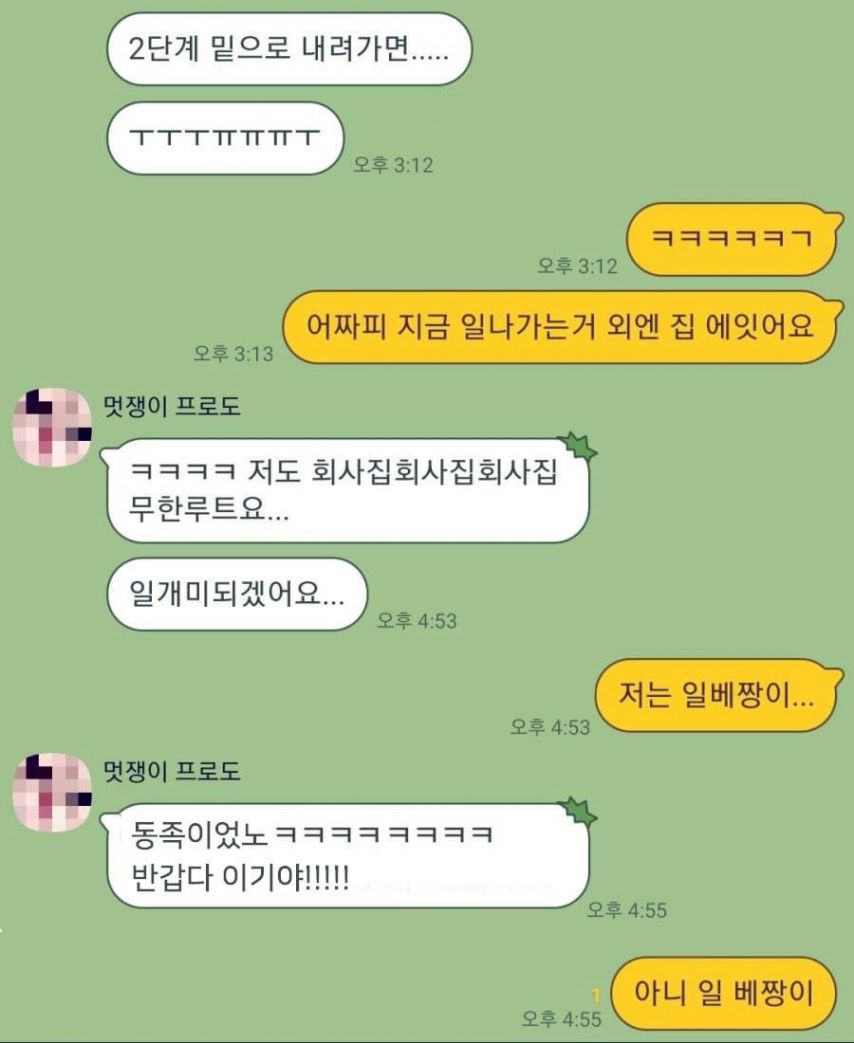854x1043 pixels.
Task: Select the '아니 일 베짱이' yellow message
Action: pyautogui.click(x=724, y=994)
